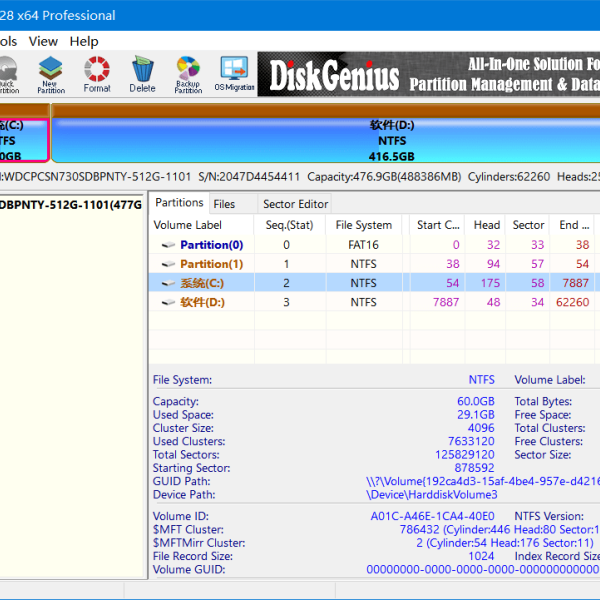Screen dimensions: 600x600
Task: Click the drive icon beside Partition(1)
Action: [x=168, y=264]
